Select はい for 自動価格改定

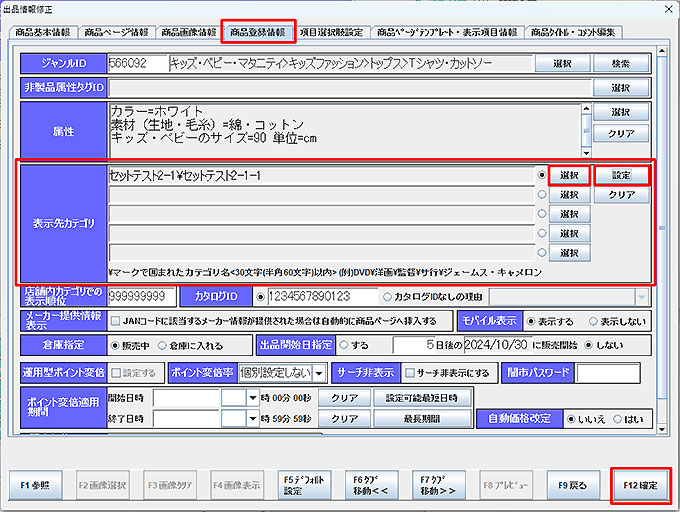(x=619, y=419)
